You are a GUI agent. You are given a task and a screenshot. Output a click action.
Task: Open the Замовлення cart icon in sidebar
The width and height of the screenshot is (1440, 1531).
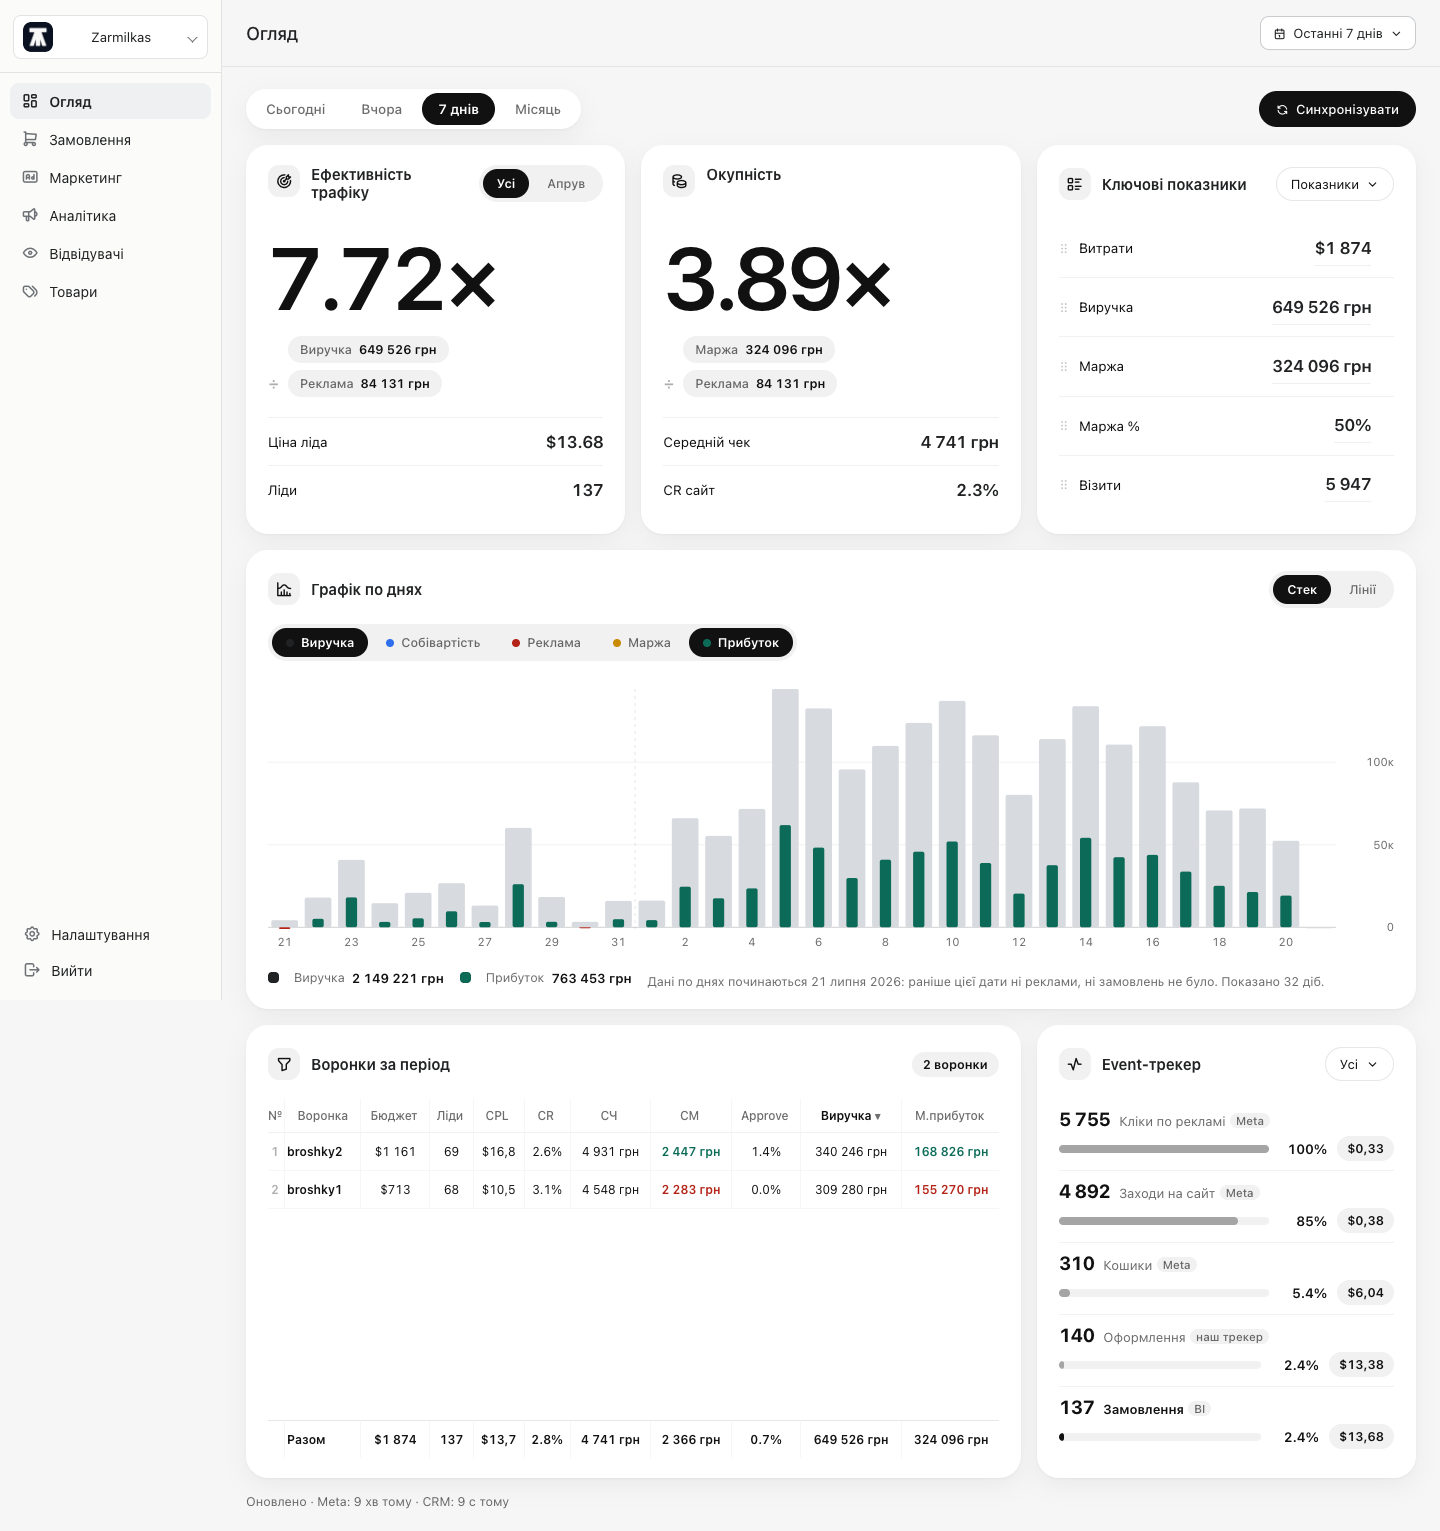point(30,140)
